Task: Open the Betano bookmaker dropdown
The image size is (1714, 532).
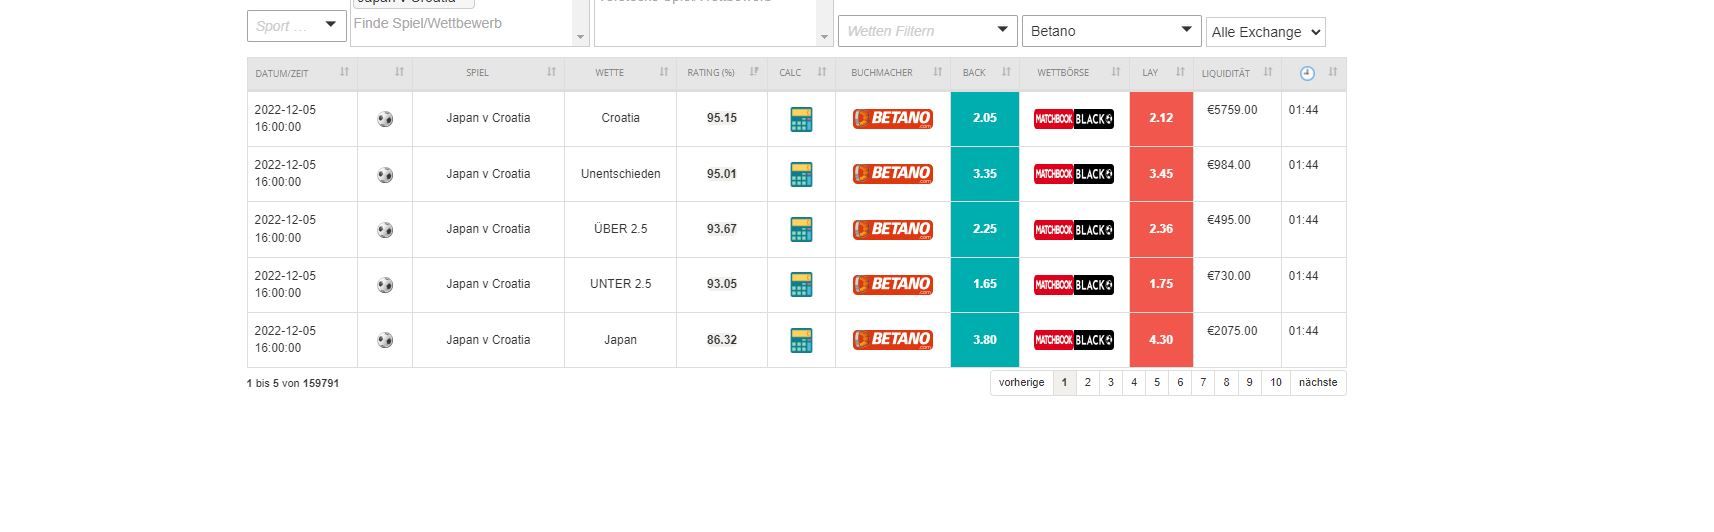Action: tap(1111, 31)
